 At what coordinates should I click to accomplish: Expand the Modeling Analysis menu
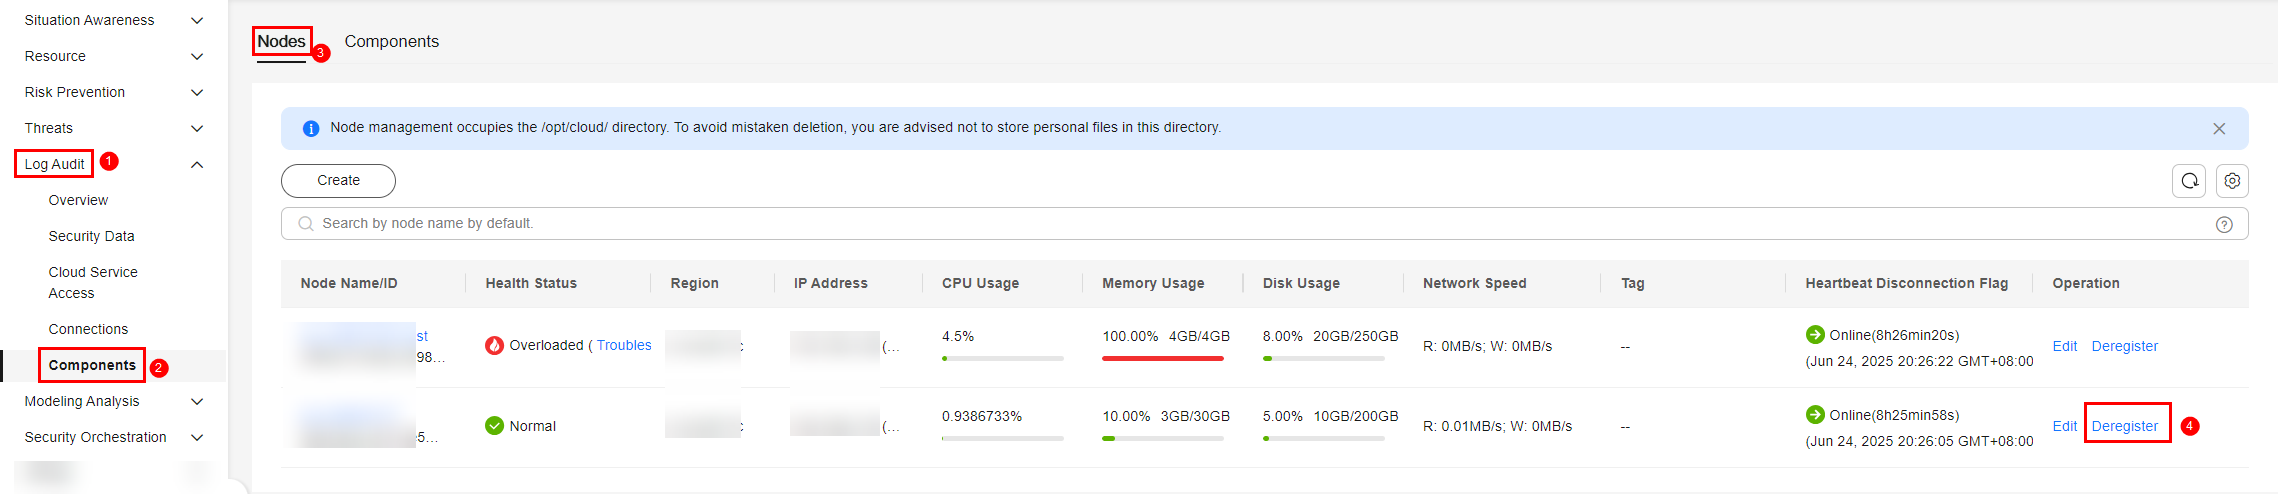pyautogui.click(x=197, y=401)
